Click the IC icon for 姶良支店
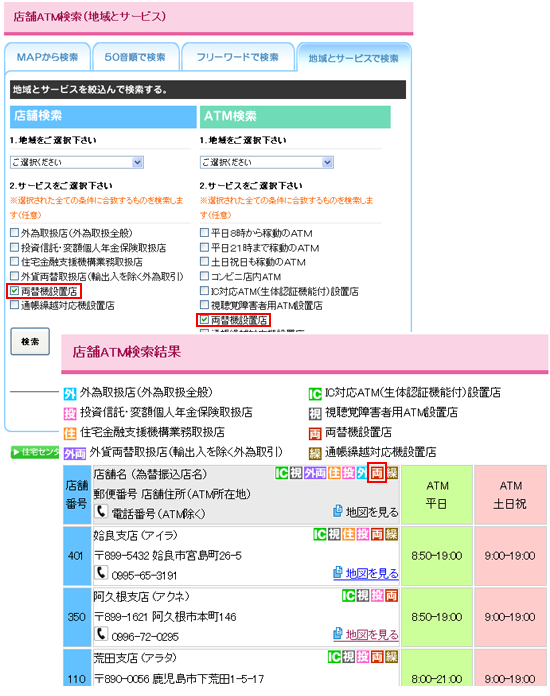Viewport: 550px width, 696px height. (320, 534)
